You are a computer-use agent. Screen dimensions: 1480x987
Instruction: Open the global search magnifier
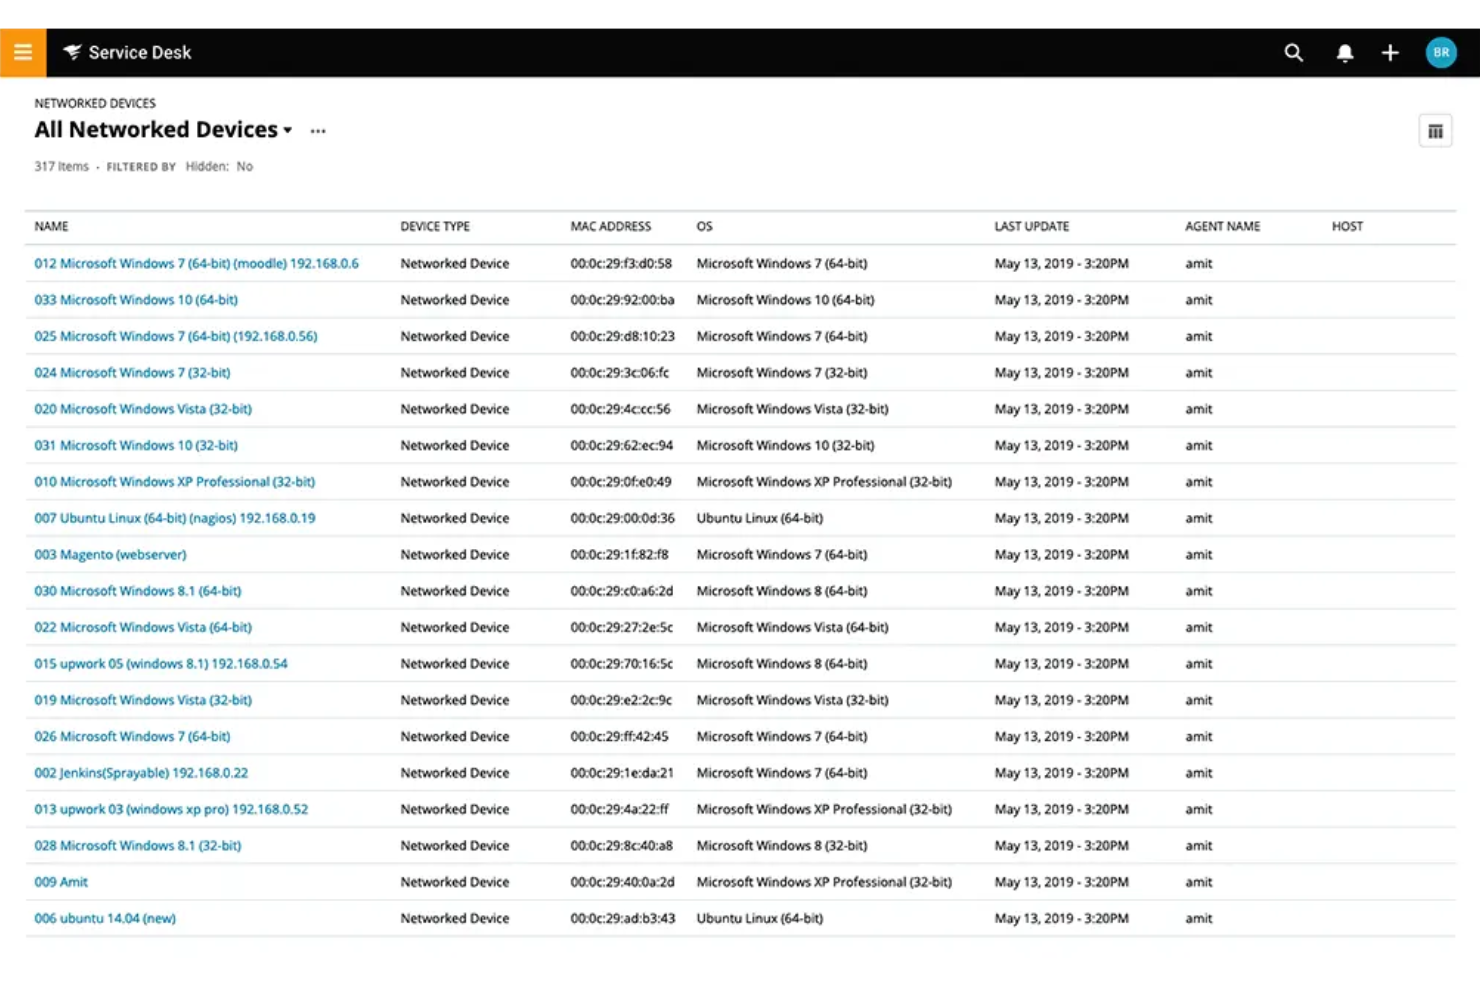[x=1293, y=52]
